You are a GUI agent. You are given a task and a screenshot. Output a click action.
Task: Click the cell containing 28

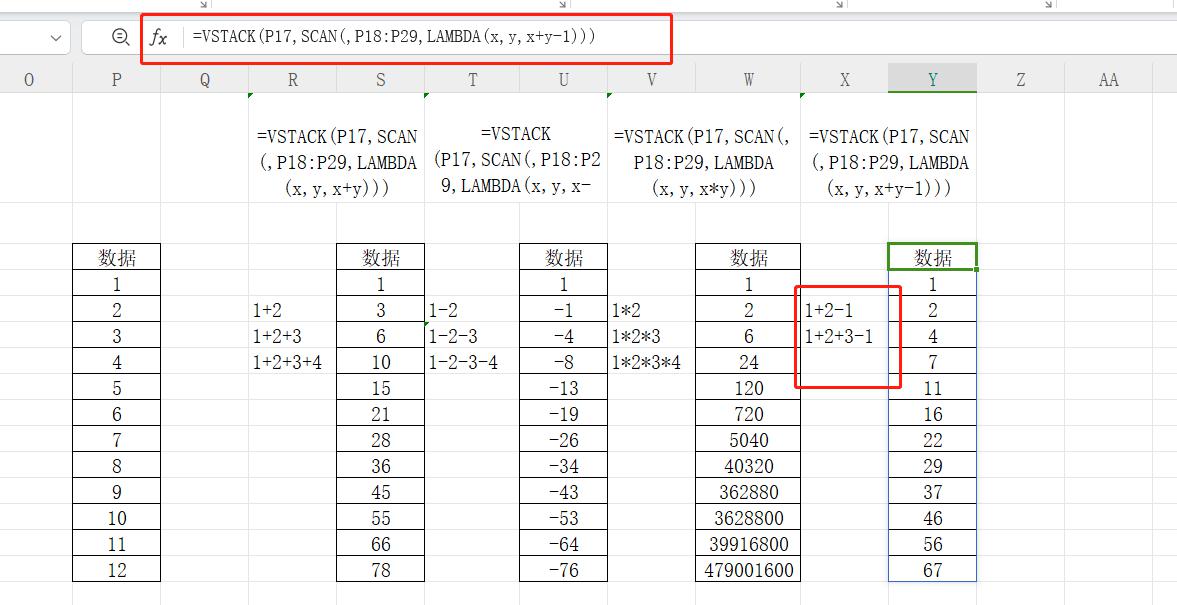coord(381,440)
